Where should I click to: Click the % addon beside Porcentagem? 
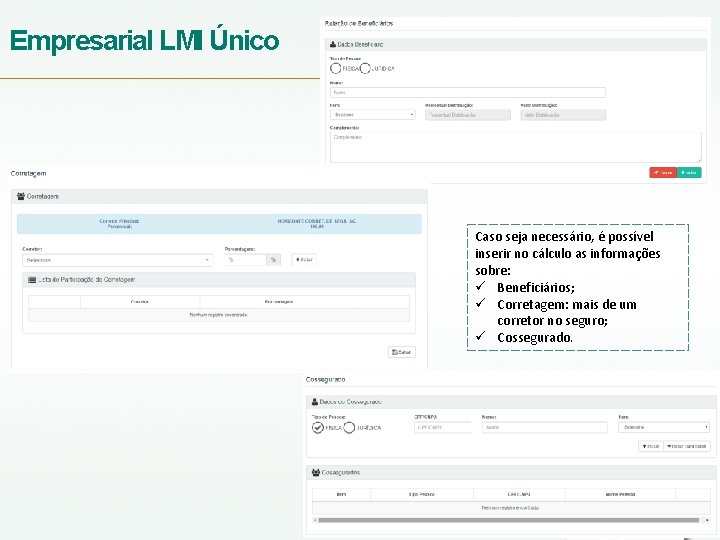273,260
